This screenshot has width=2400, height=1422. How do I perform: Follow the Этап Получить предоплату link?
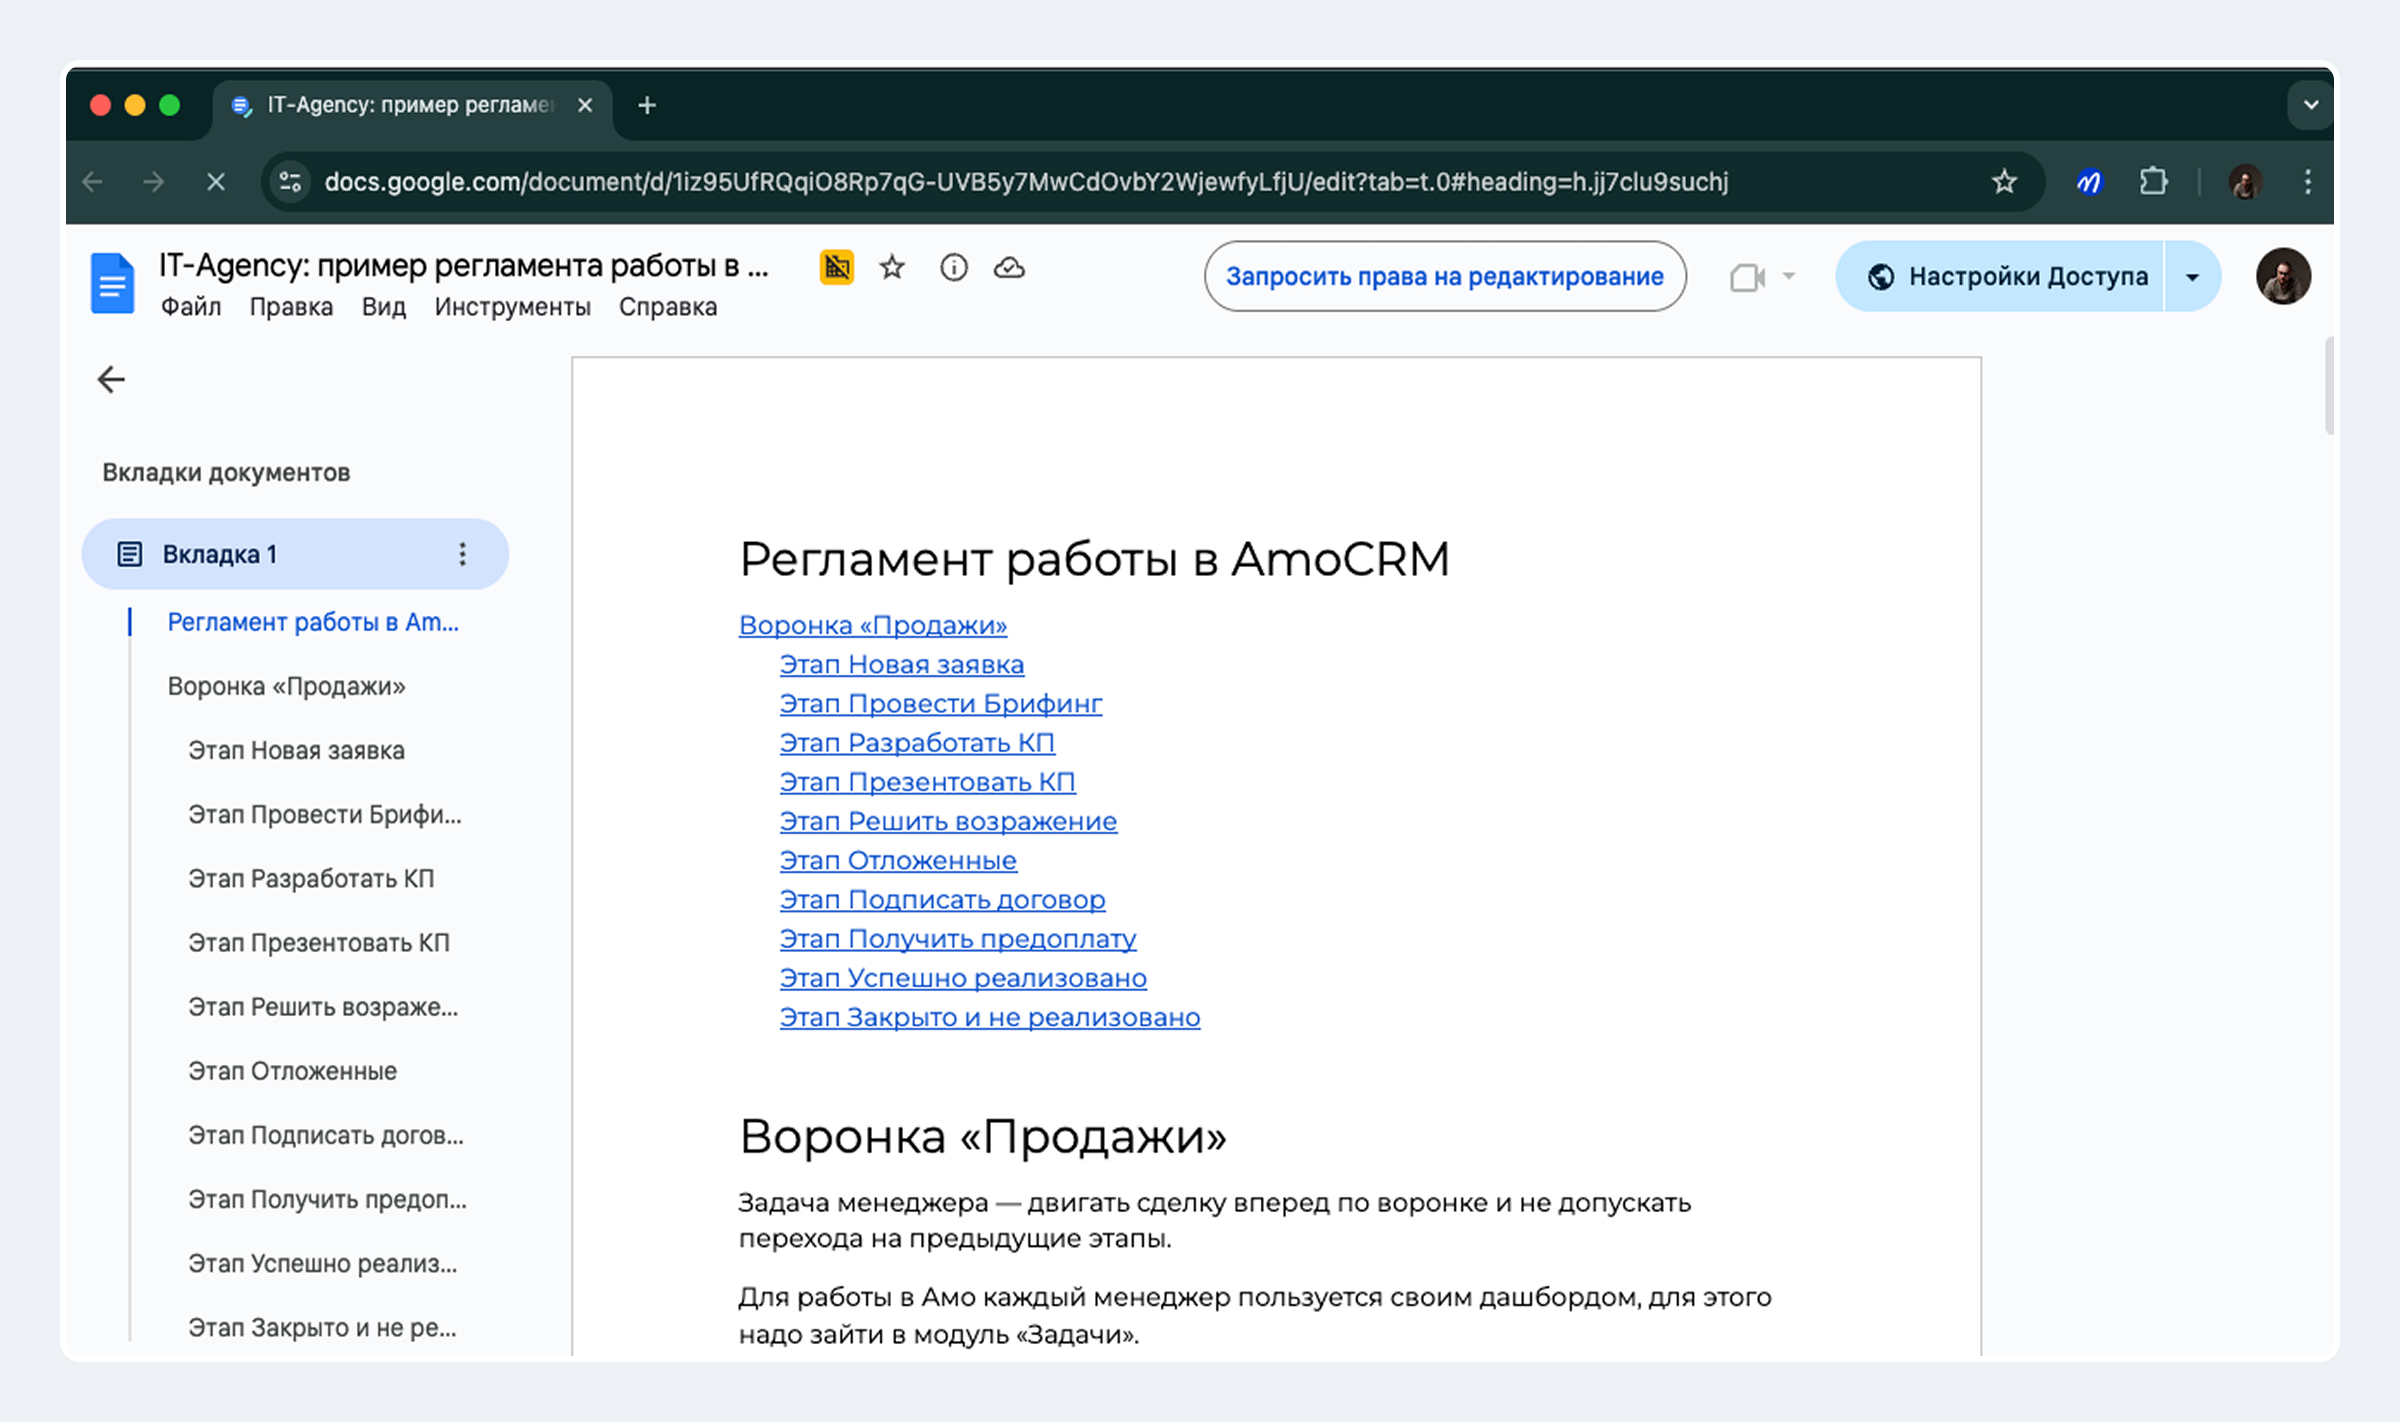click(x=958, y=939)
